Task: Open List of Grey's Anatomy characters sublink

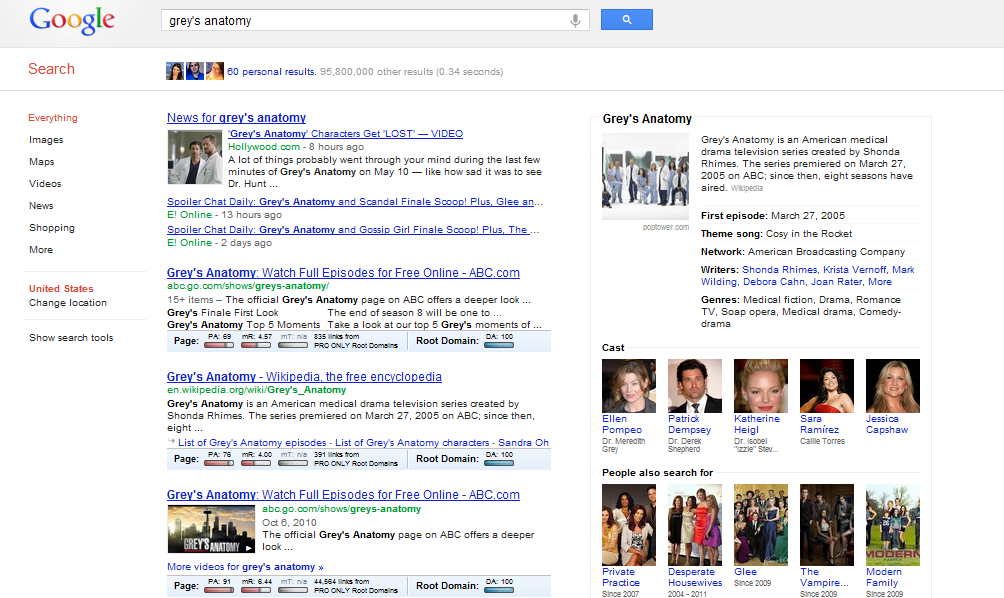Action: tap(412, 443)
